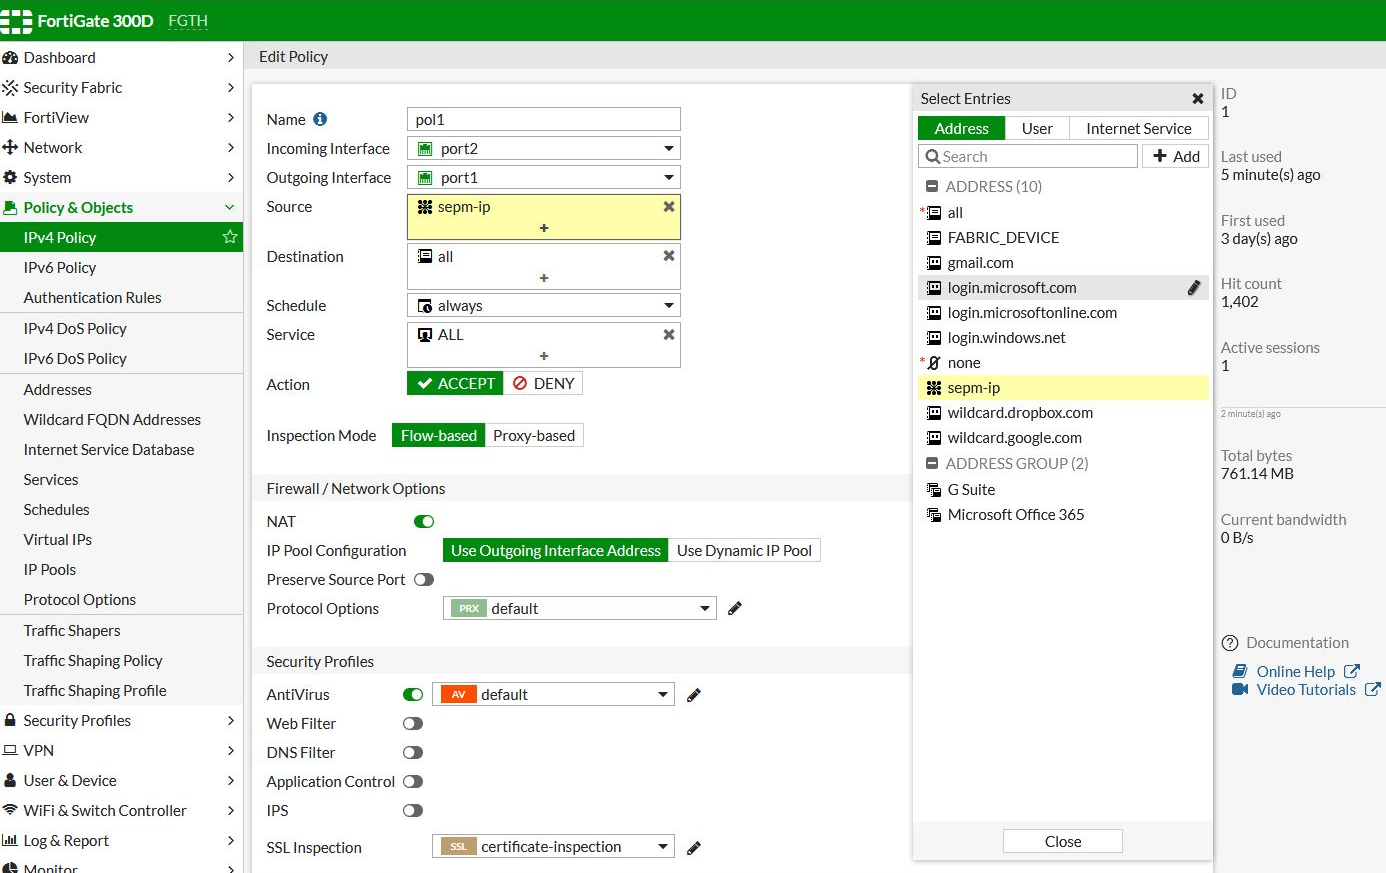
Task: Edit the Protocol Options default profile
Action: [735, 608]
